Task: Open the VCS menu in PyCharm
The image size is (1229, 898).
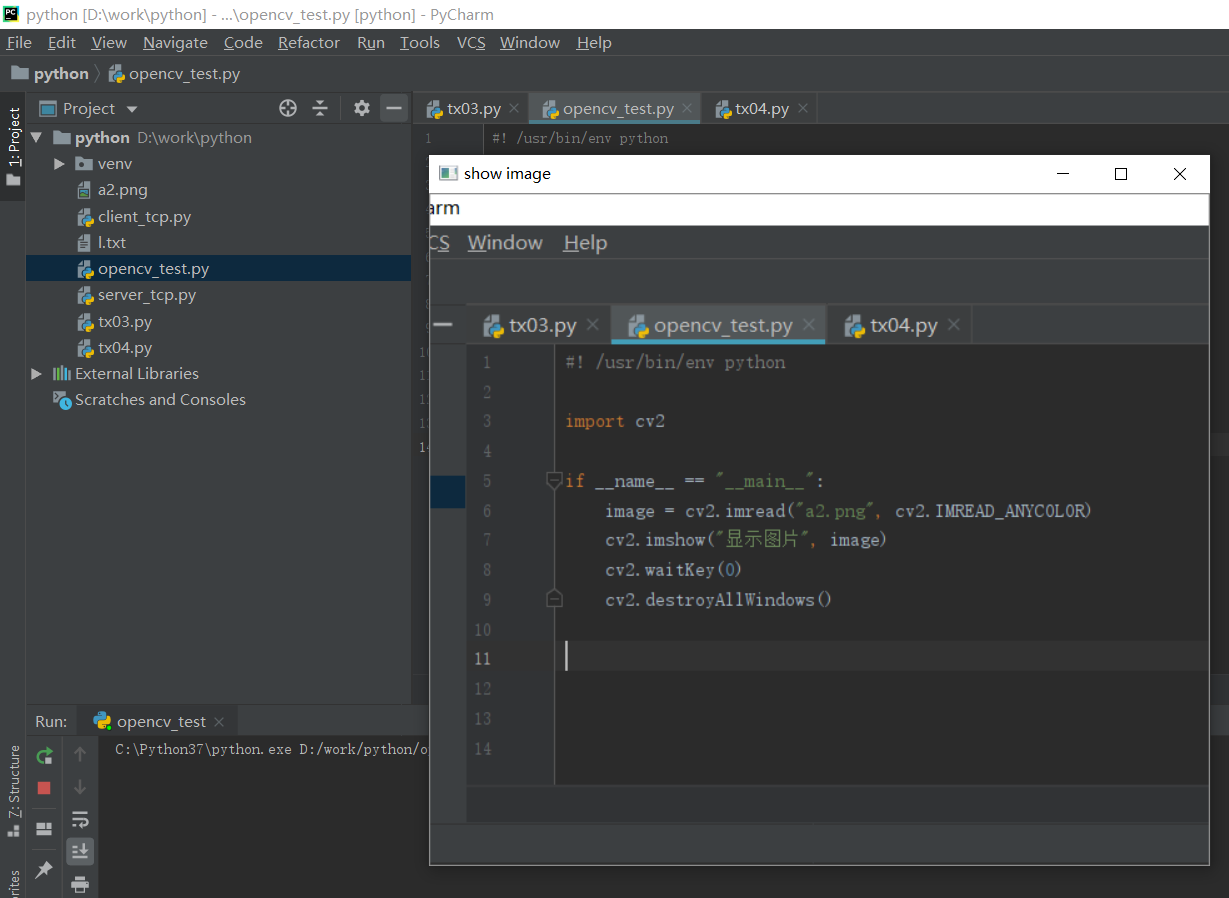Action: point(470,42)
